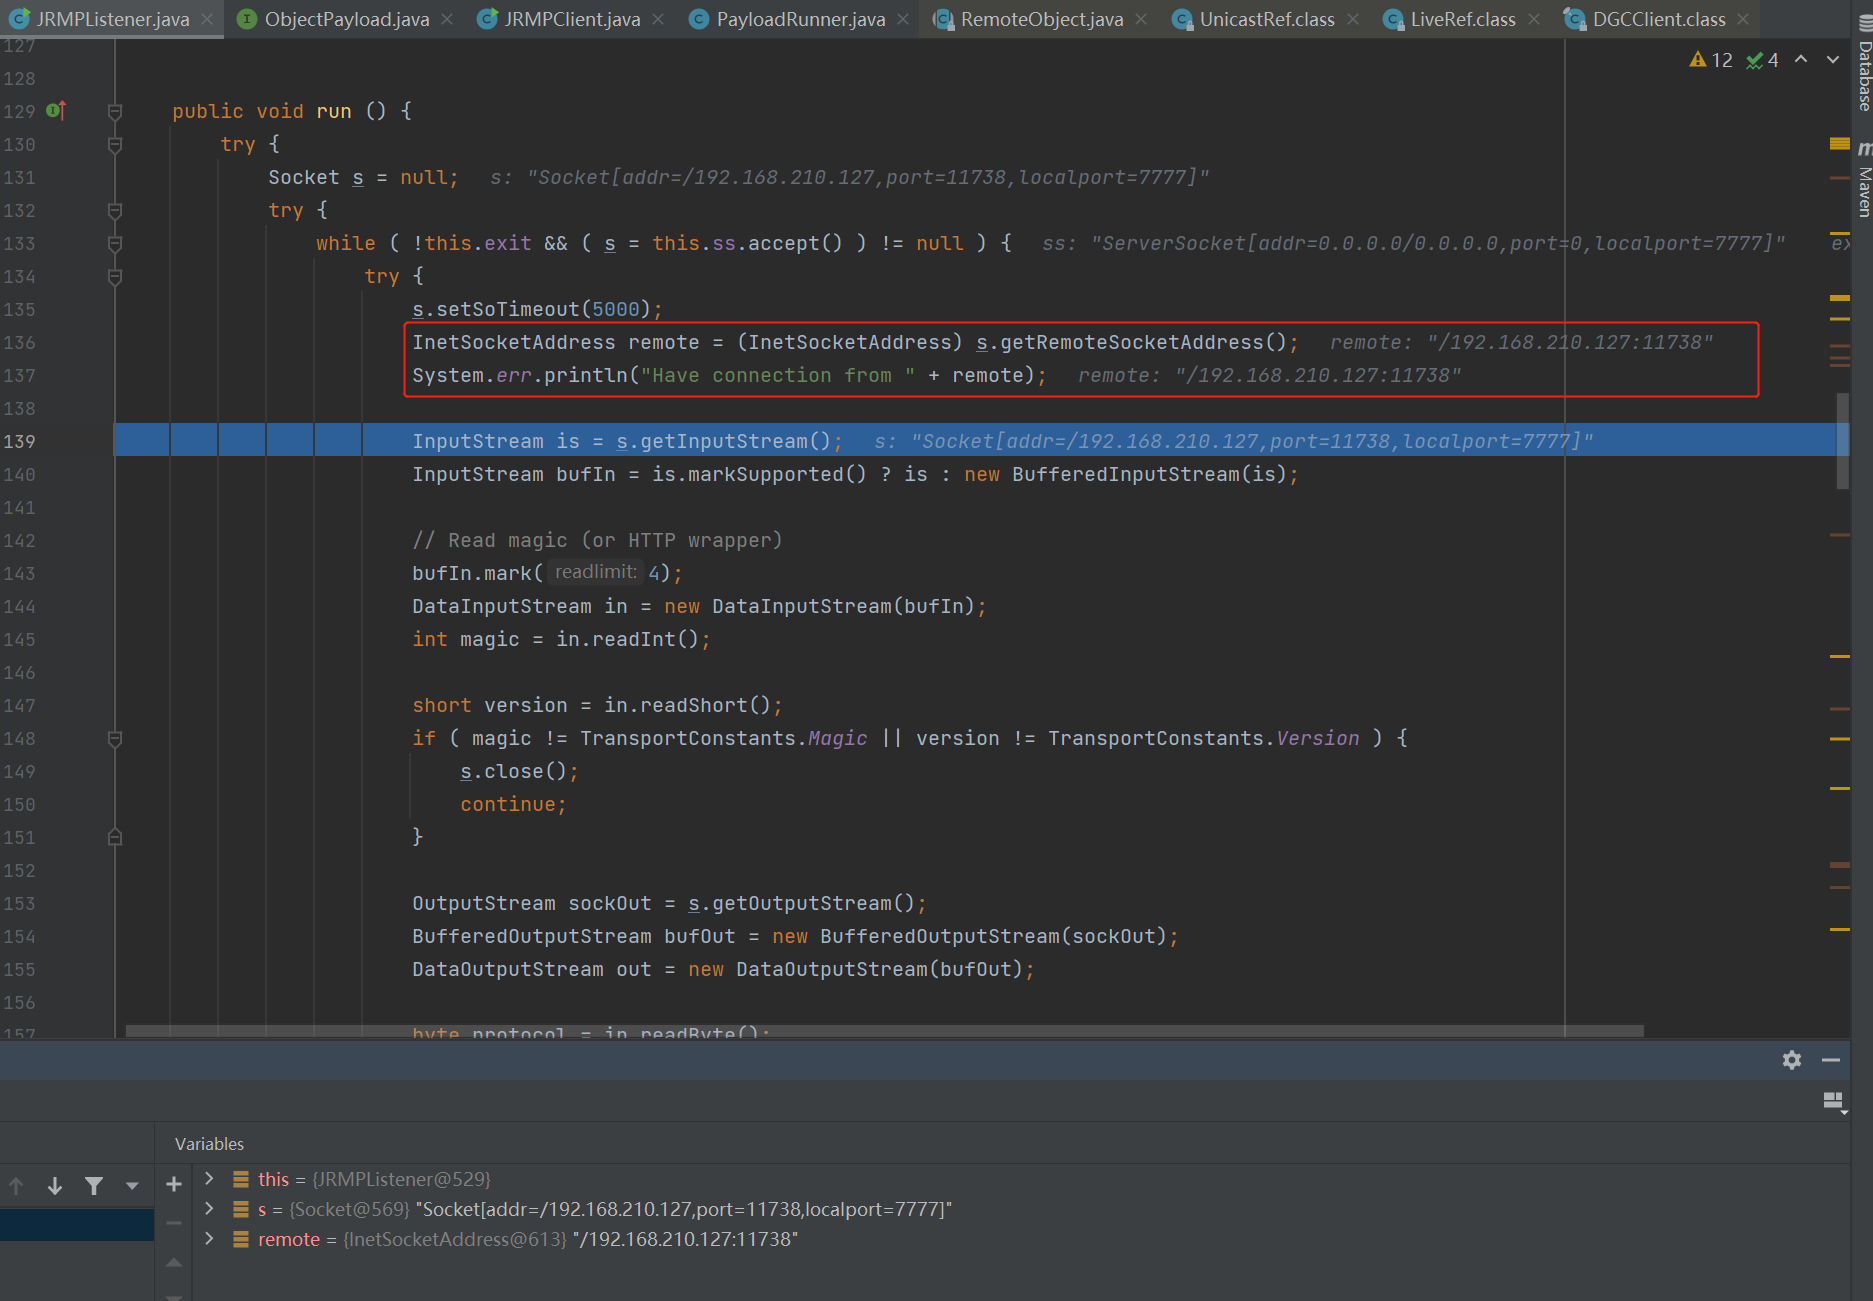Screen dimensions: 1873x1301
Task: Move to previous frame with up arrow
Action: click(x=16, y=1186)
